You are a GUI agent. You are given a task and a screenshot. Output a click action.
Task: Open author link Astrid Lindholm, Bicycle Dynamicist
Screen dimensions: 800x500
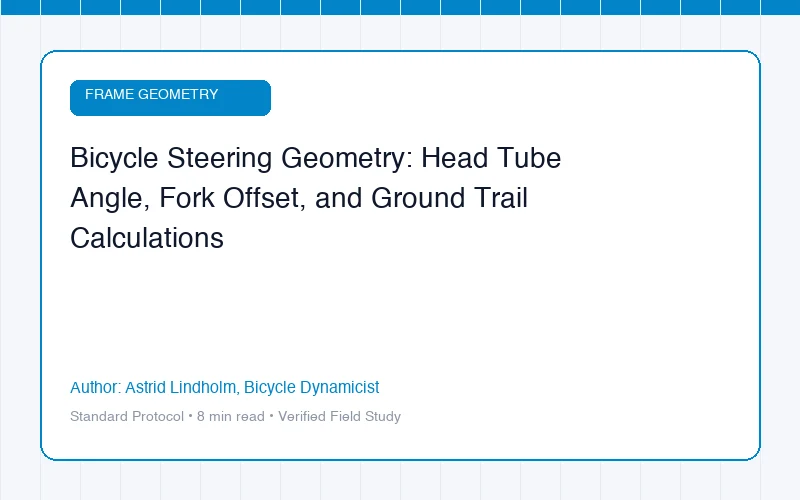coord(224,387)
